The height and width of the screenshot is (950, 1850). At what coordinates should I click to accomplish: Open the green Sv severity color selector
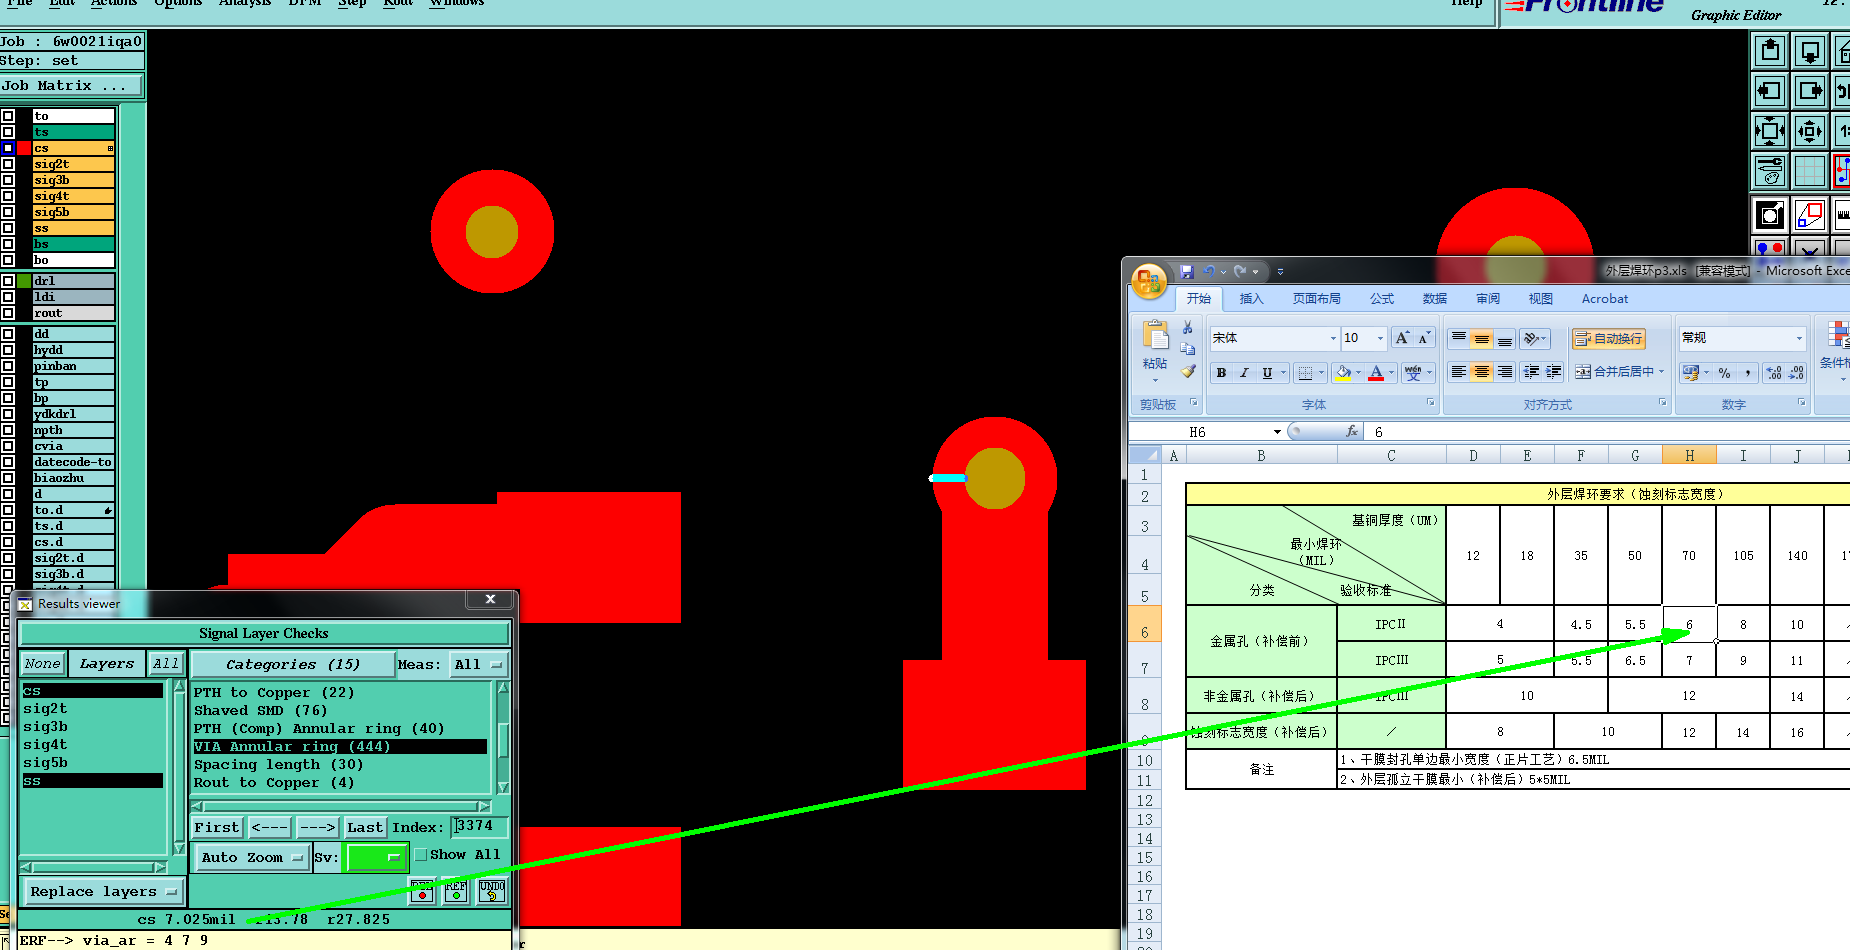pyautogui.click(x=375, y=857)
